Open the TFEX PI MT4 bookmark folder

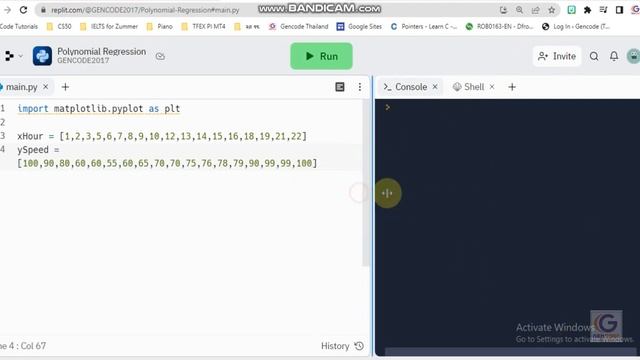pos(203,27)
